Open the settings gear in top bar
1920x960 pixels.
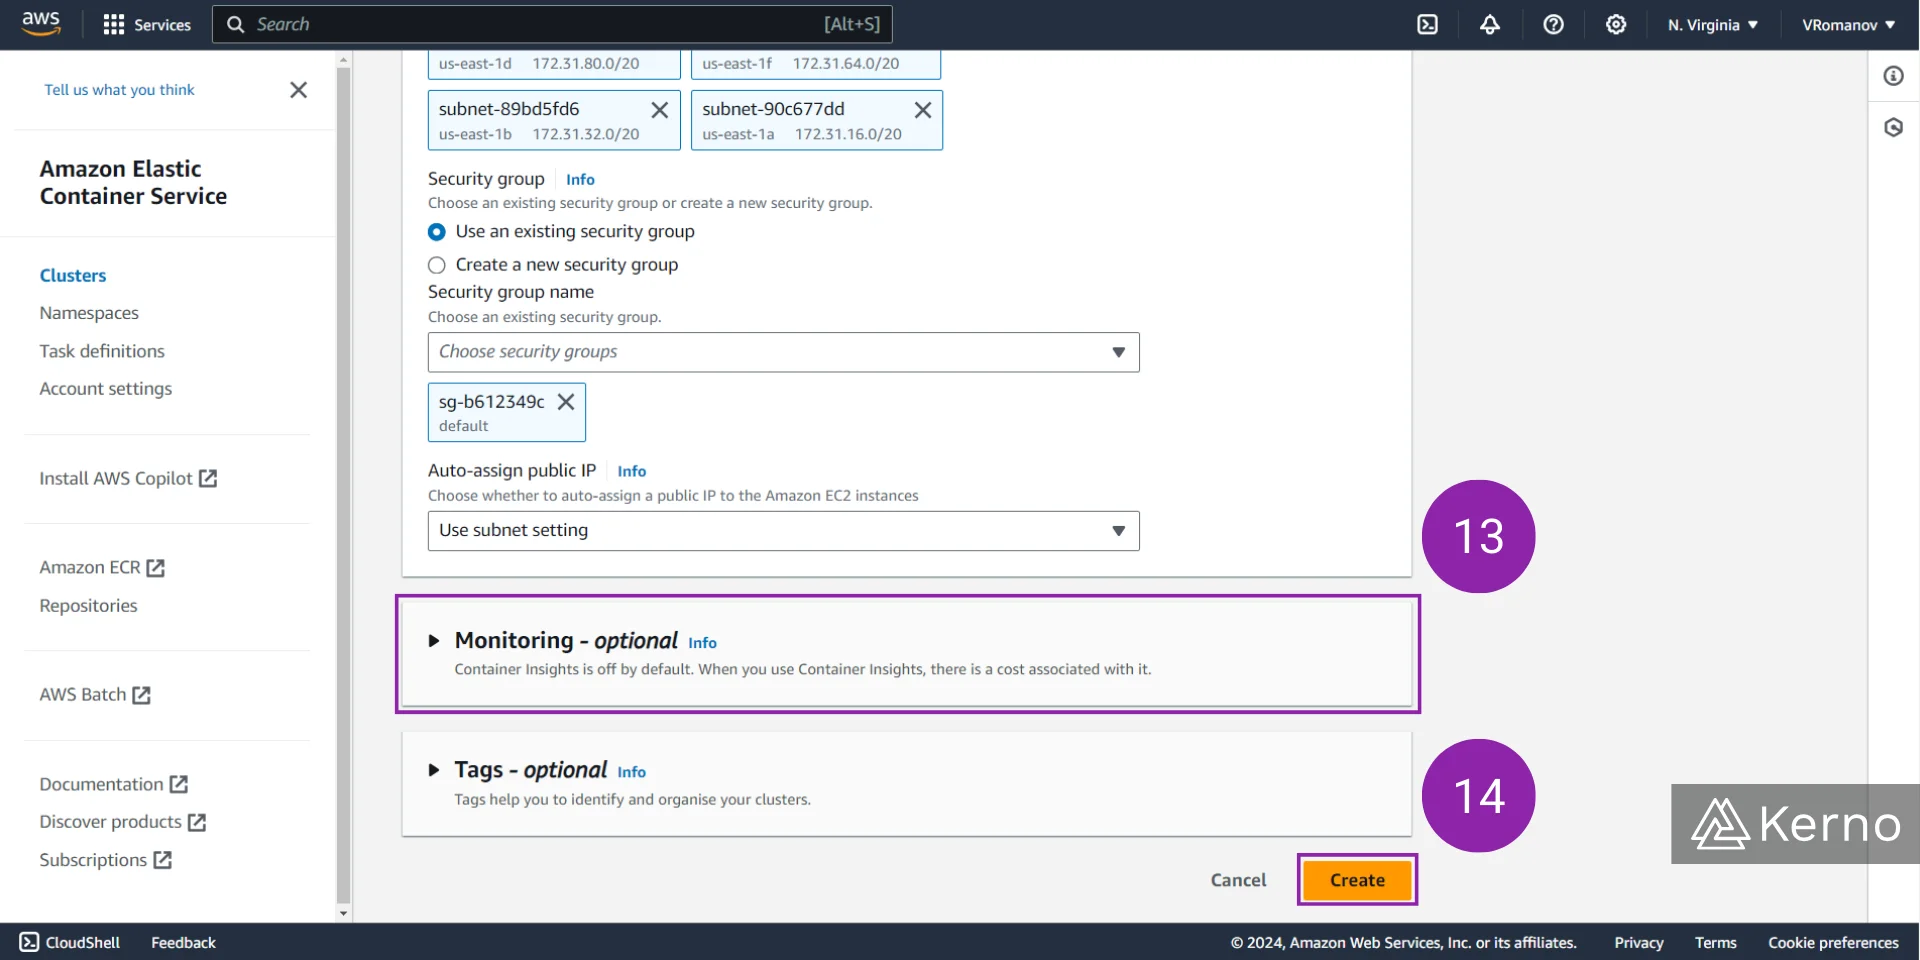pos(1616,25)
